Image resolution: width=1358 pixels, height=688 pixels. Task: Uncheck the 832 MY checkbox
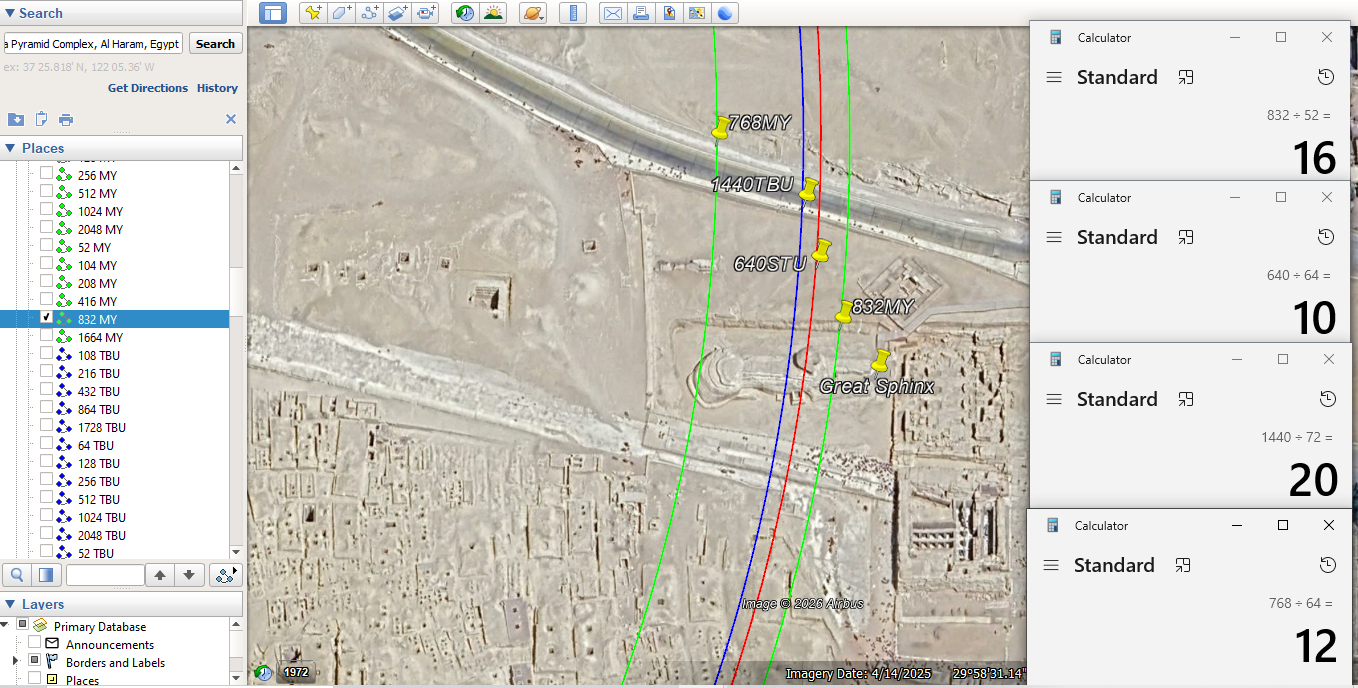tap(46, 317)
